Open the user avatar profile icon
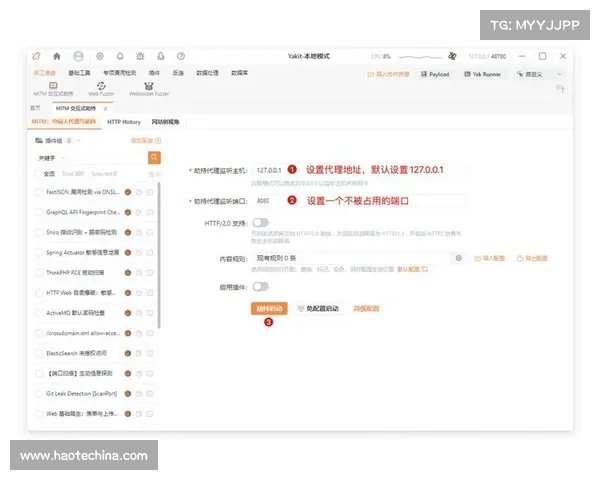 78,56
